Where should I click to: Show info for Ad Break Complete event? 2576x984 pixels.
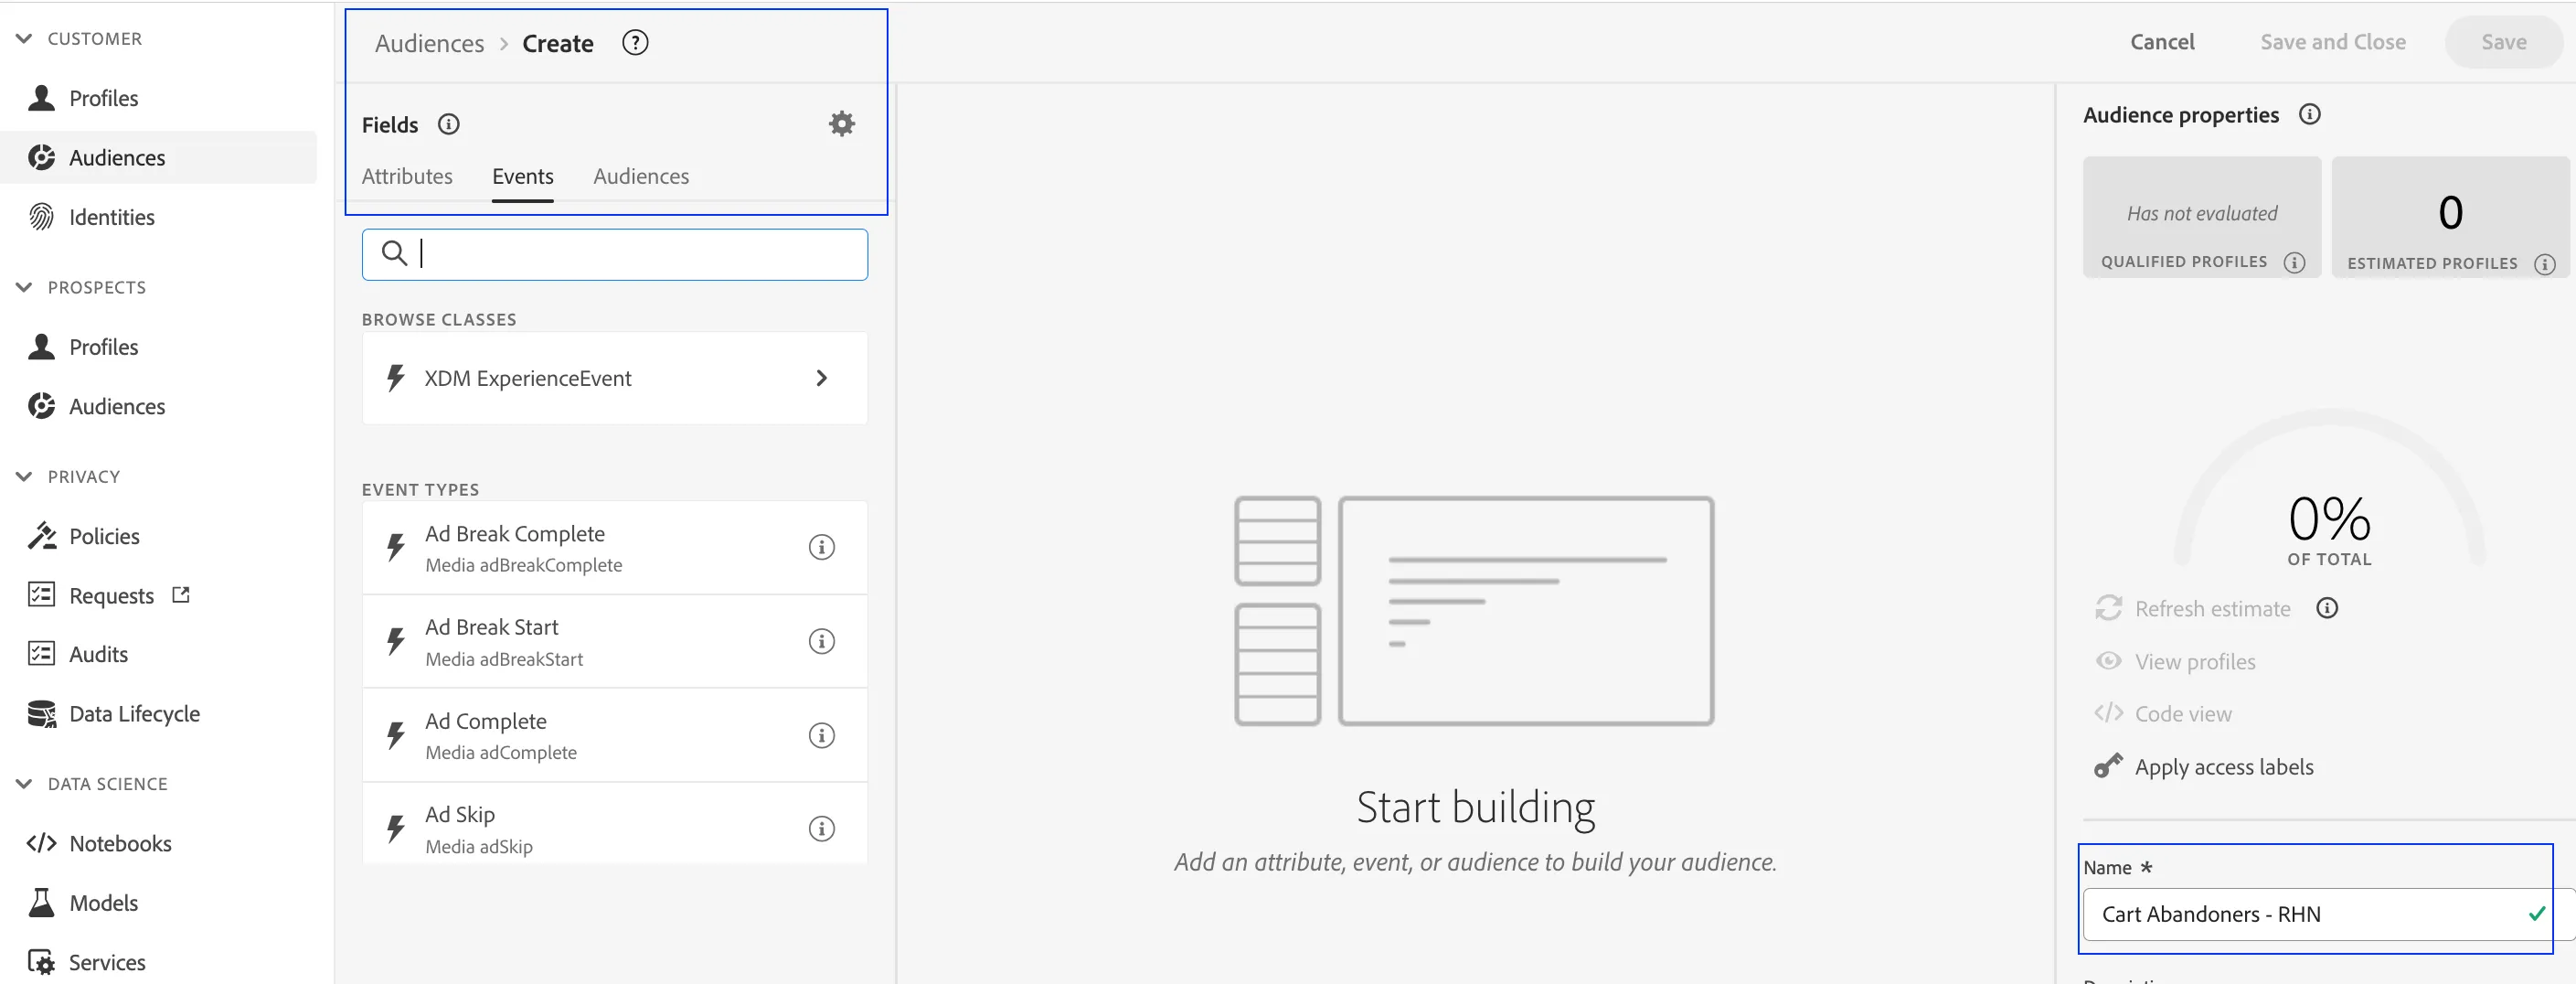(821, 547)
